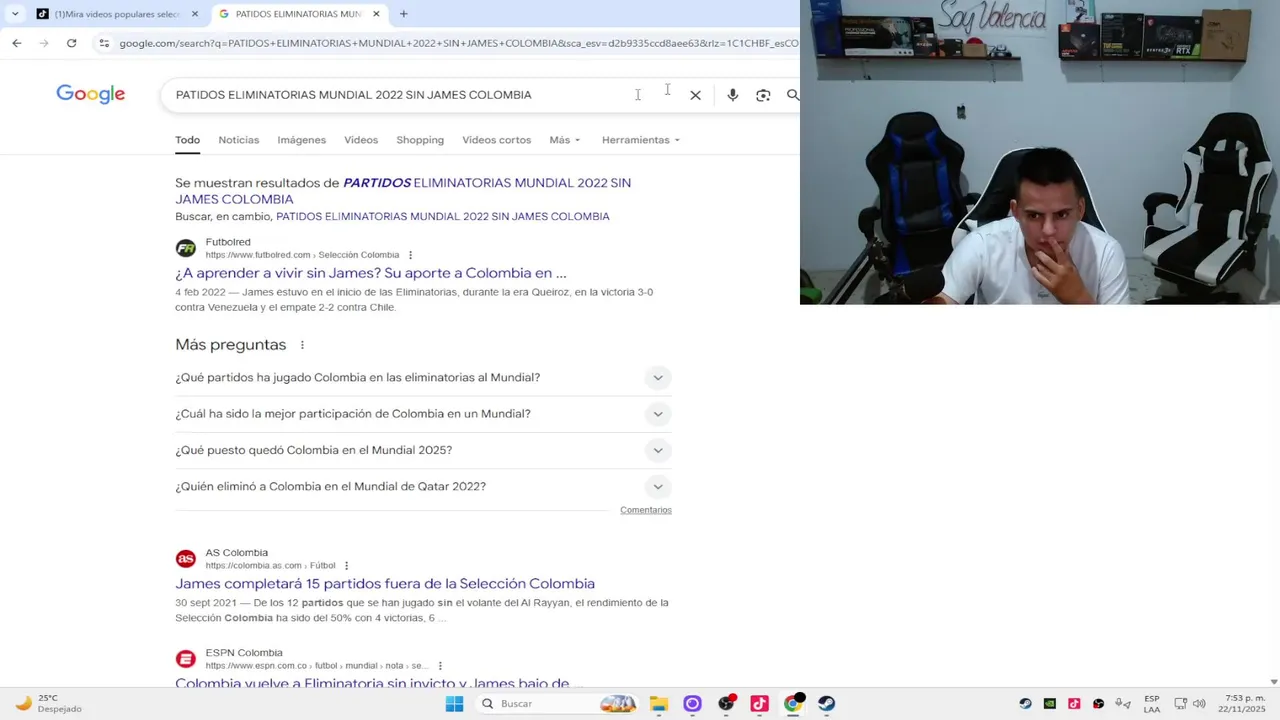The width and height of the screenshot is (1280, 720).
Task: Switch to the Noticias tab
Action: [239, 140]
